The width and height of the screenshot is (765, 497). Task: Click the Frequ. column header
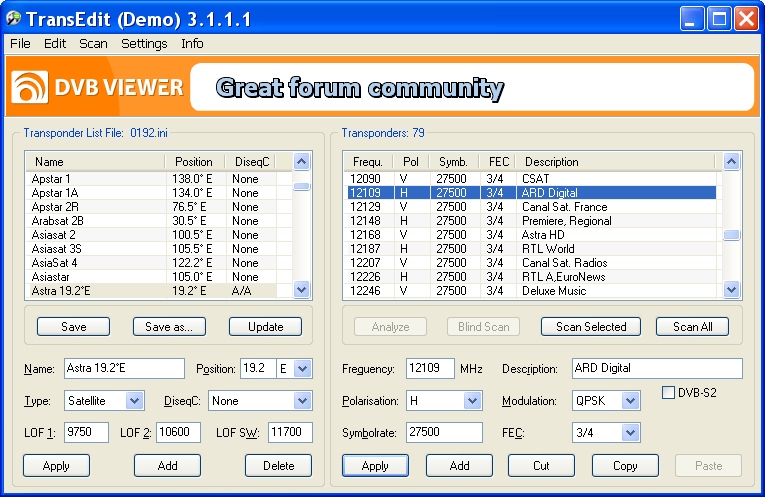[x=368, y=162]
